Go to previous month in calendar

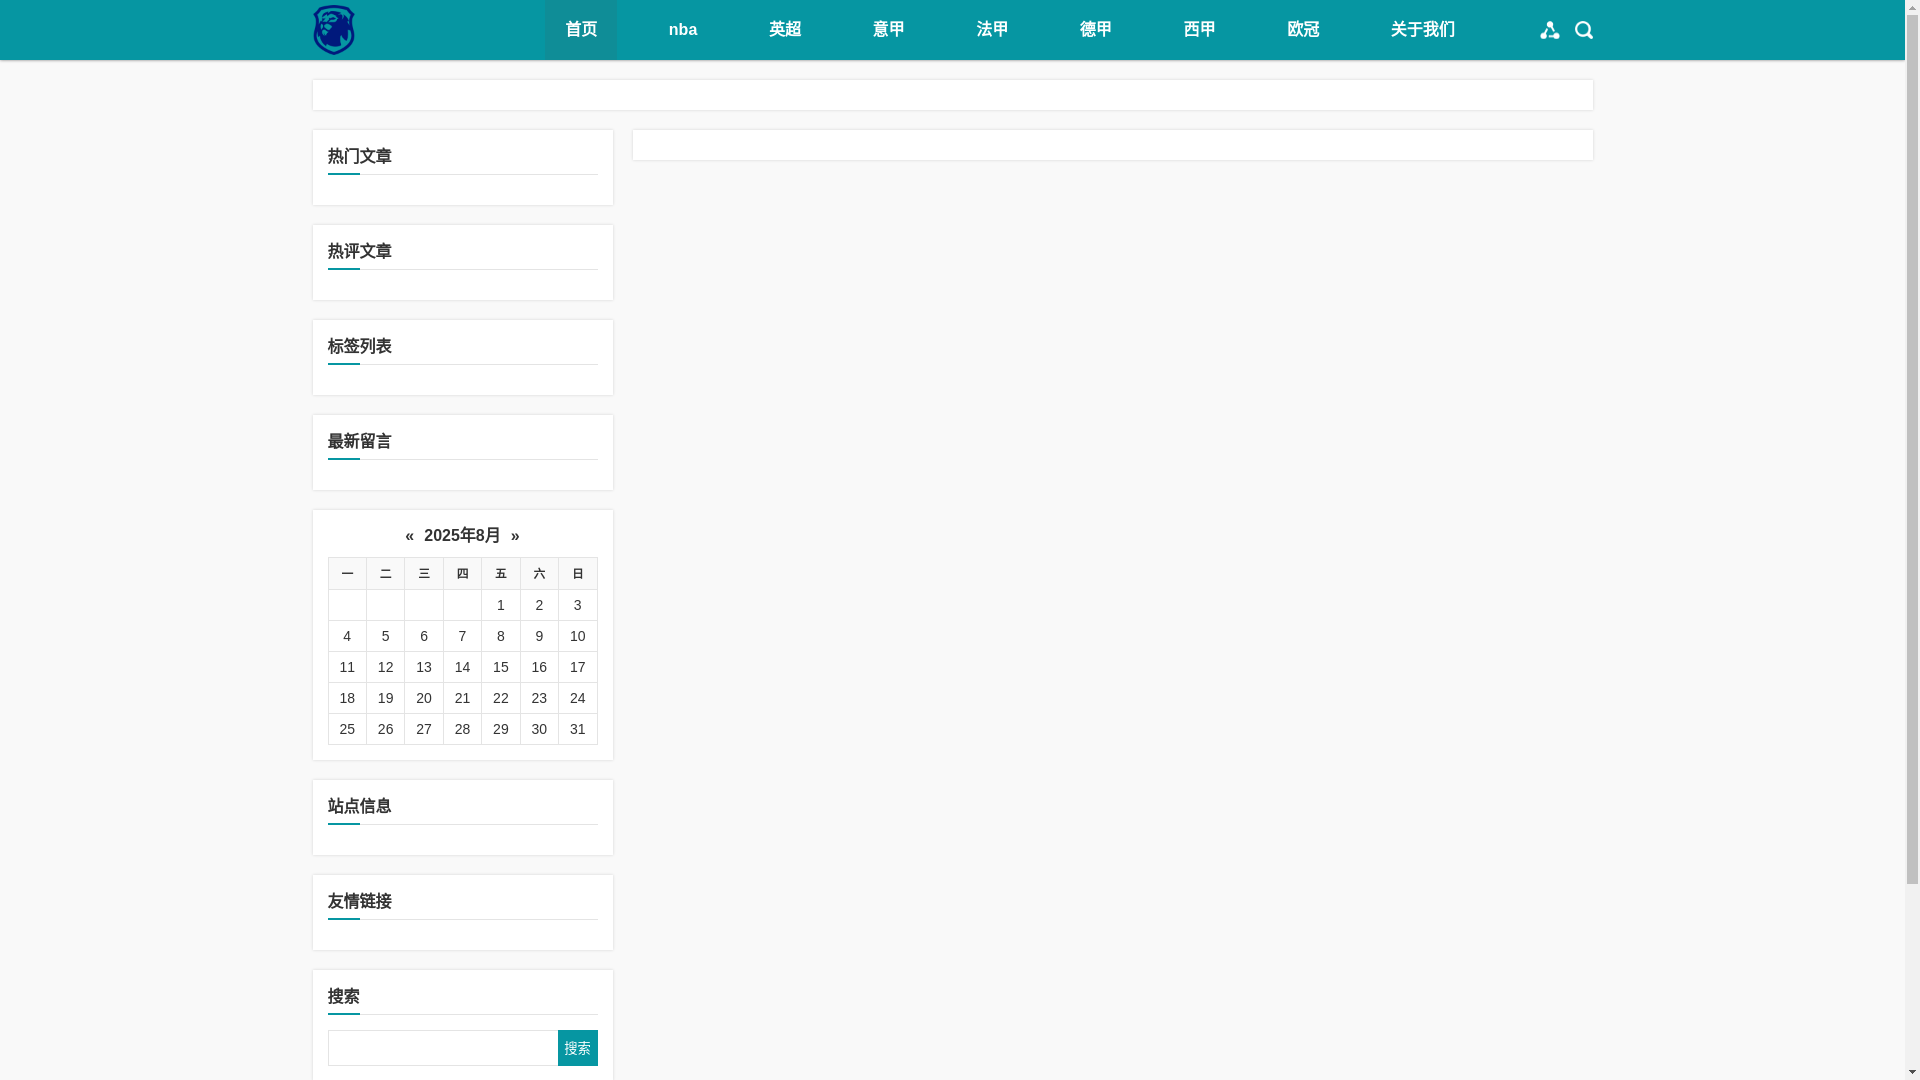(409, 536)
